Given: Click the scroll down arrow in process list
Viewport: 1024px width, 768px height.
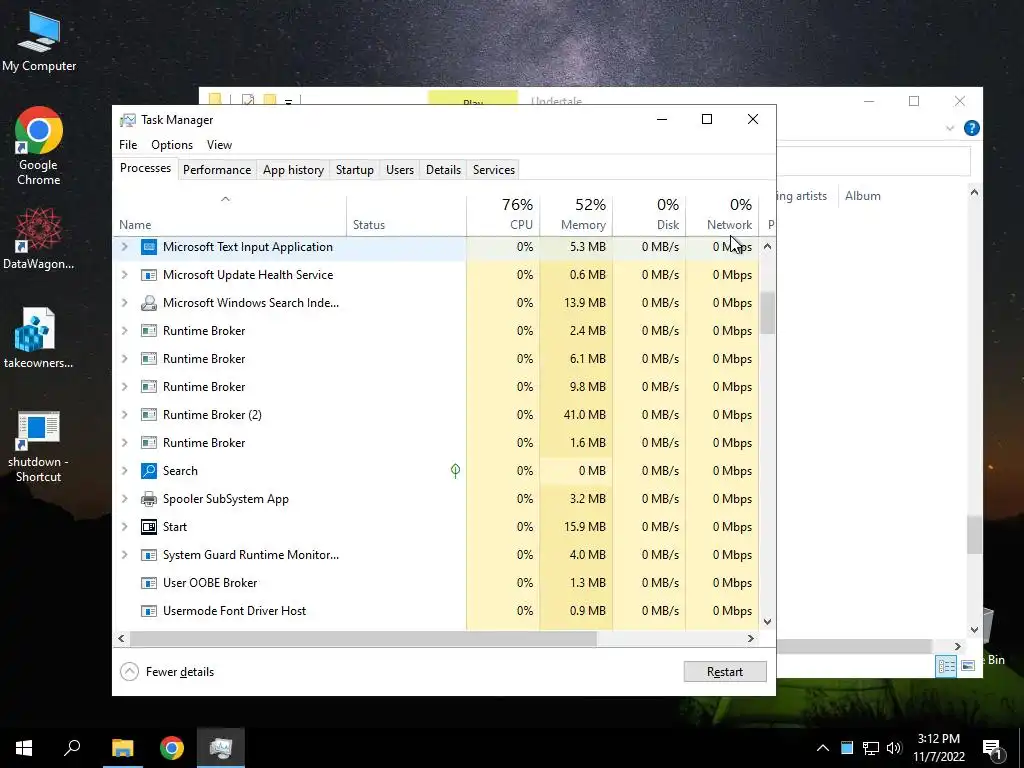Looking at the screenshot, I should coord(767,622).
